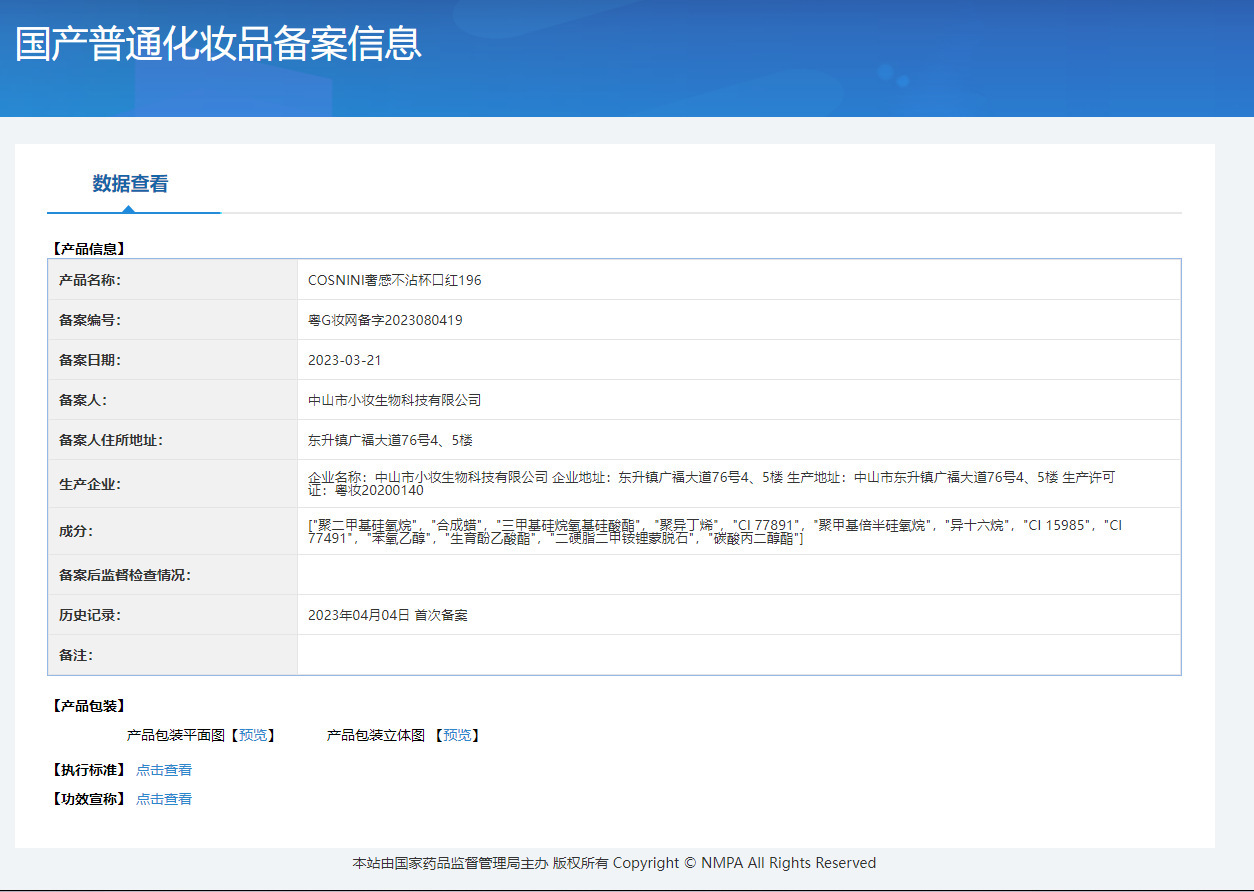1254x892 pixels.
Task: Click the empty 备注 value cell
Action: (738, 655)
